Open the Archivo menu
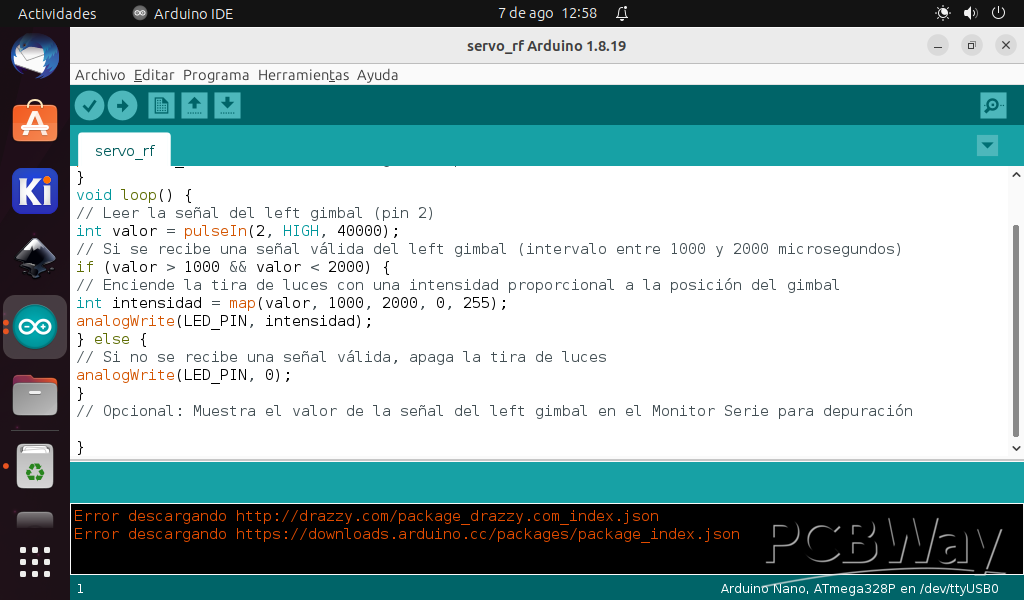The image size is (1024, 600). tap(102, 75)
